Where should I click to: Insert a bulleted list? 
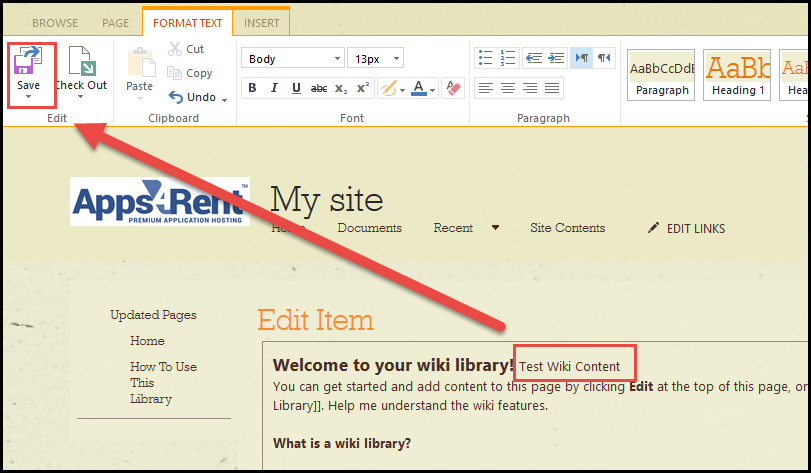pos(485,58)
